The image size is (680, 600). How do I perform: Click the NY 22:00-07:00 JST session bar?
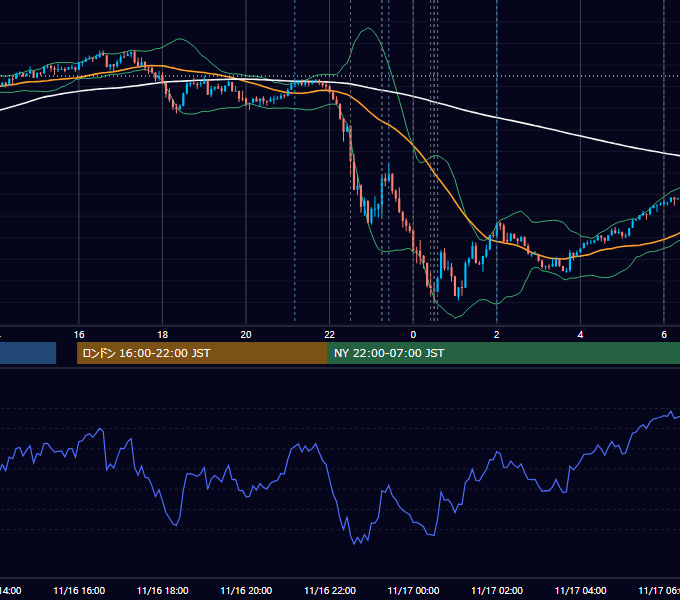coord(503,353)
